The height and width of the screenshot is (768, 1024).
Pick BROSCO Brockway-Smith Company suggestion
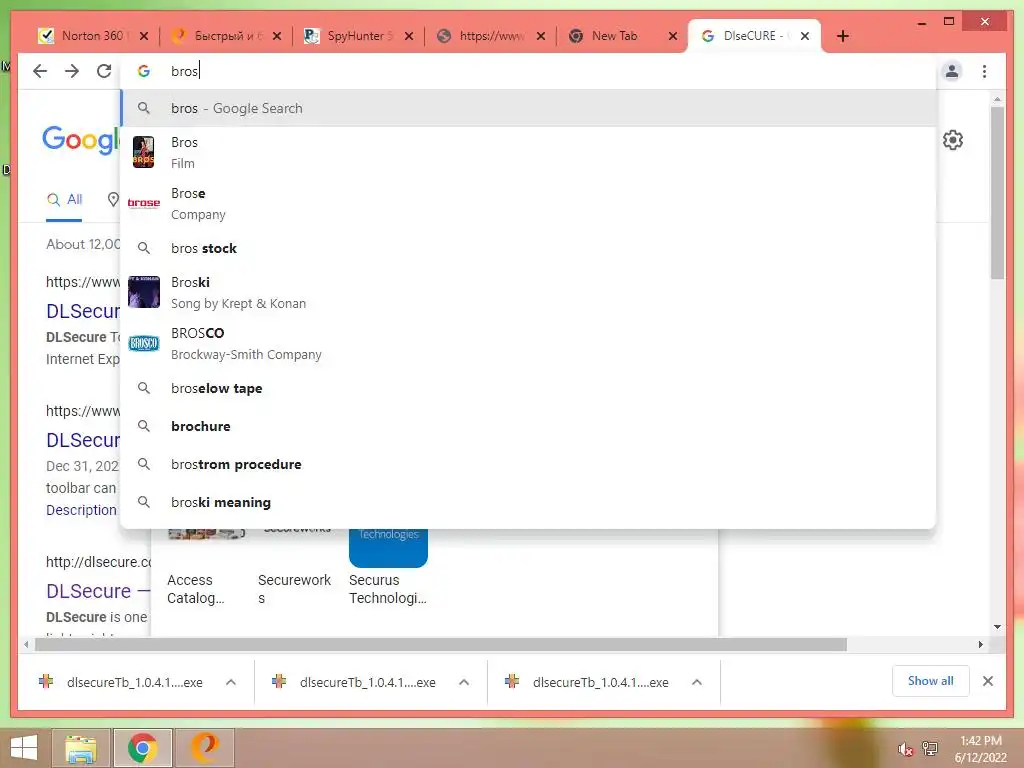point(528,344)
